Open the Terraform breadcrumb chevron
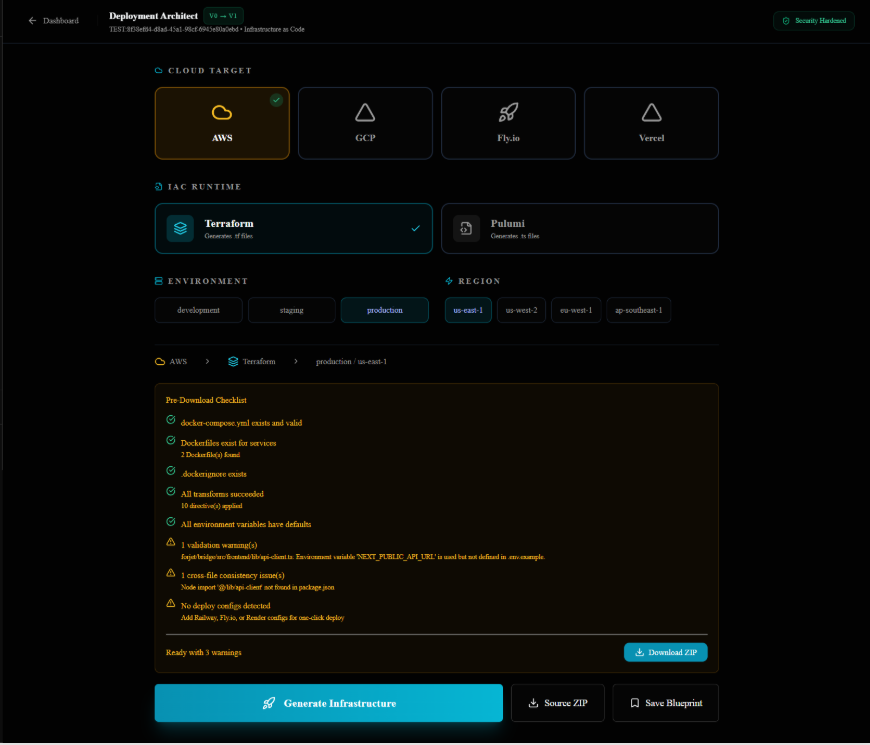The width and height of the screenshot is (870, 745). coord(296,361)
